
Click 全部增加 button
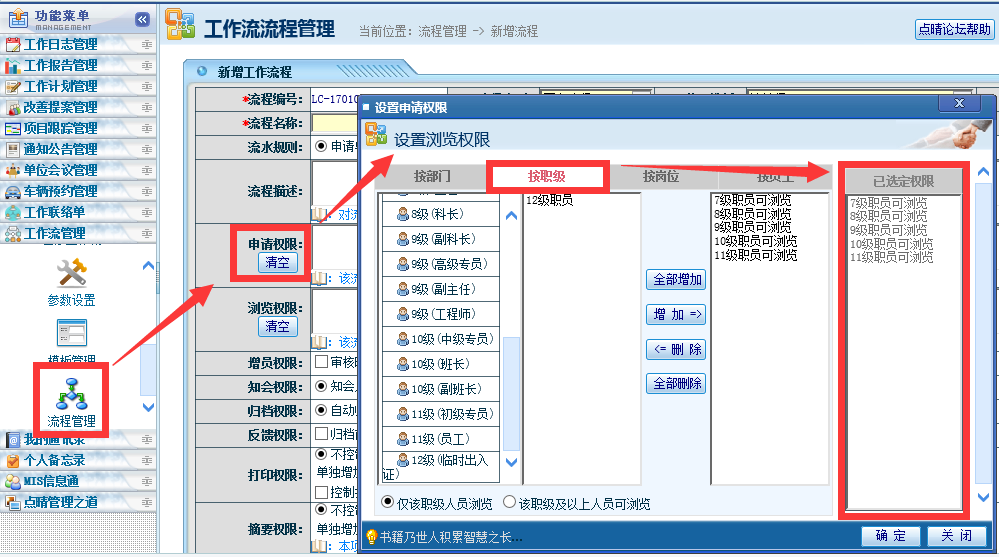[x=677, y=280]
